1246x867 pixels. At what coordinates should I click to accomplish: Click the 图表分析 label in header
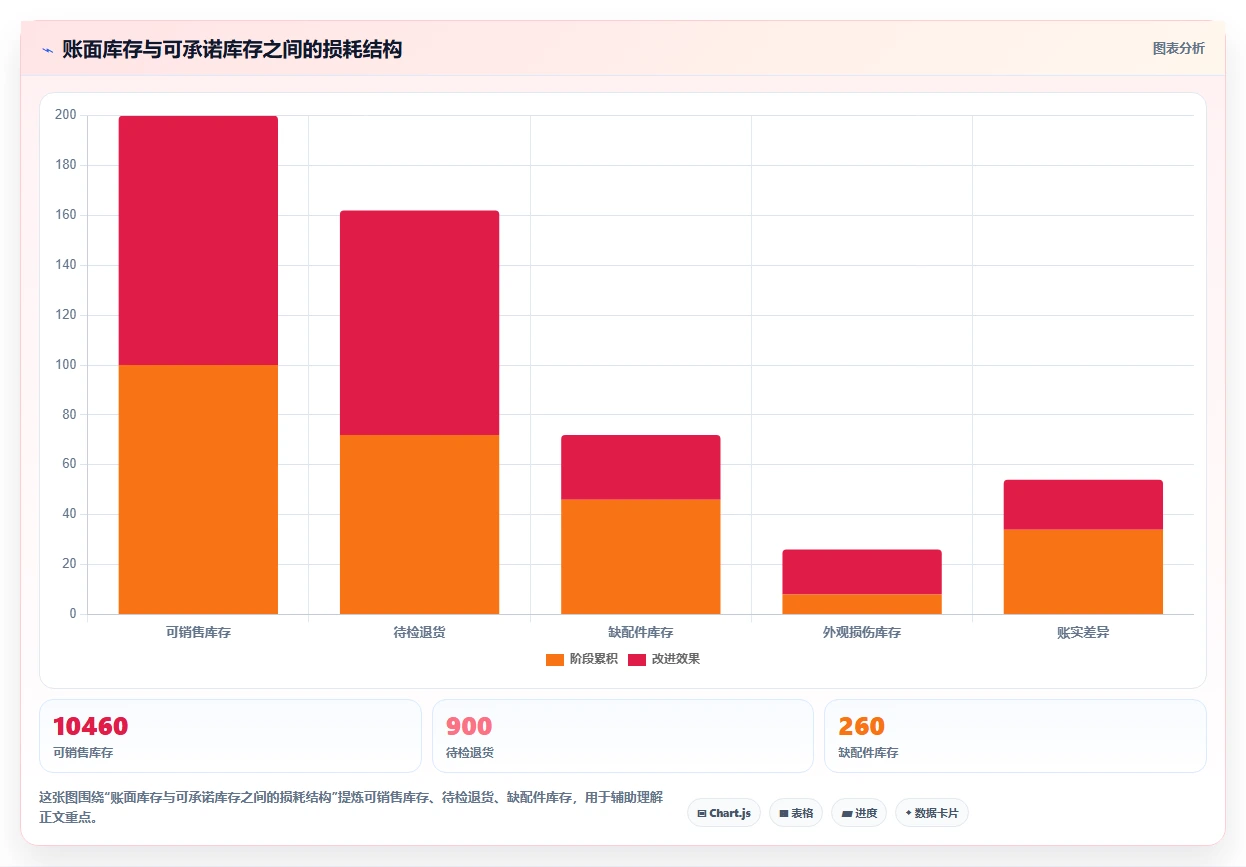1178,48
